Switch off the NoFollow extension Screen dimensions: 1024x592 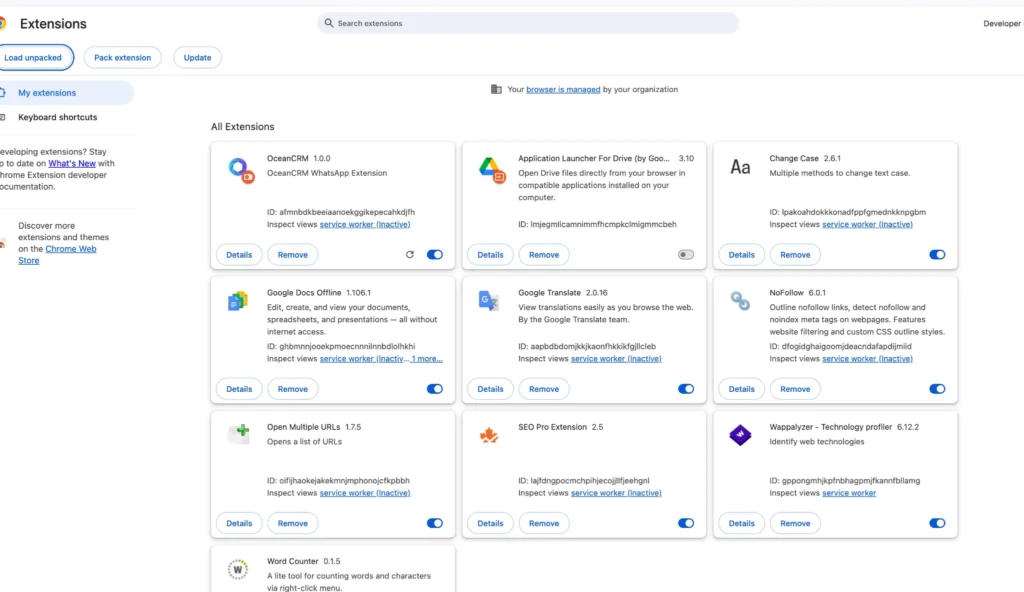point(937,389)
